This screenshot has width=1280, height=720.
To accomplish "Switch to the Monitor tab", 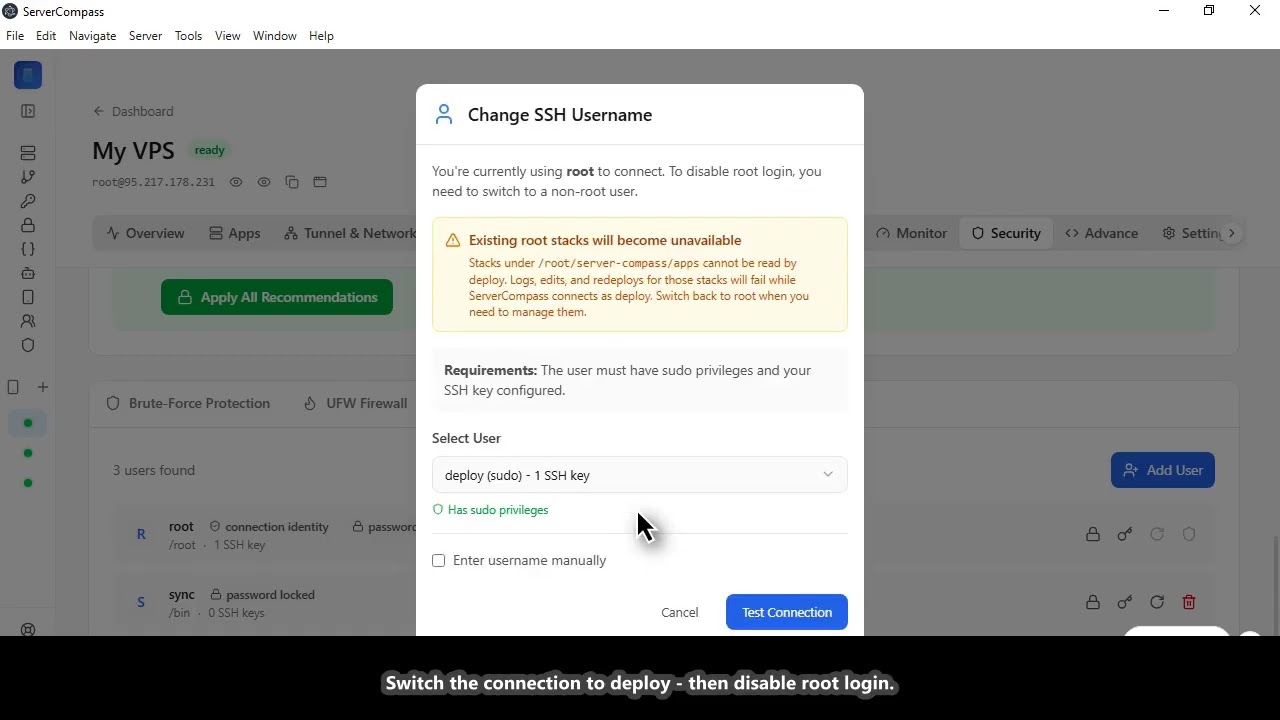I will [911, 233].
